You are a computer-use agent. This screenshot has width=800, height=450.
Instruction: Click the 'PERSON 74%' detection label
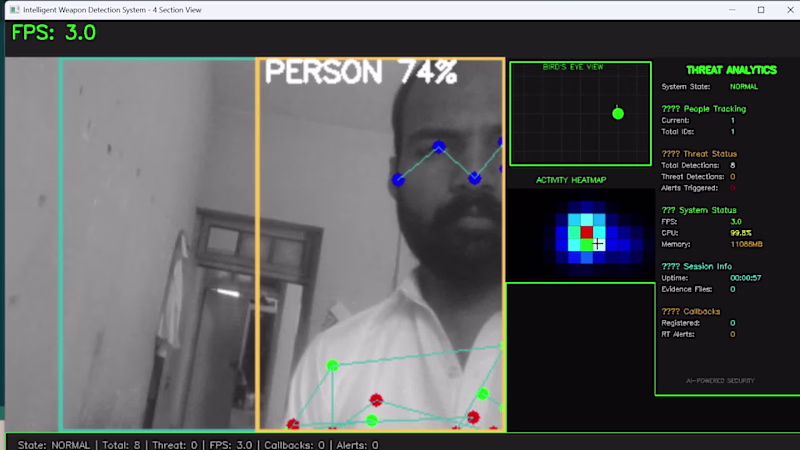pos(361,72)
